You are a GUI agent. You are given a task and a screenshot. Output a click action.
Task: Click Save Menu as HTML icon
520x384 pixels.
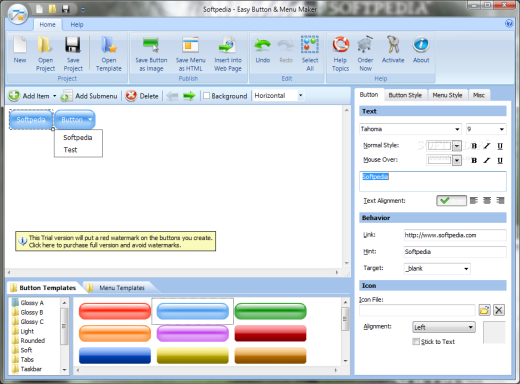(190, 45)
